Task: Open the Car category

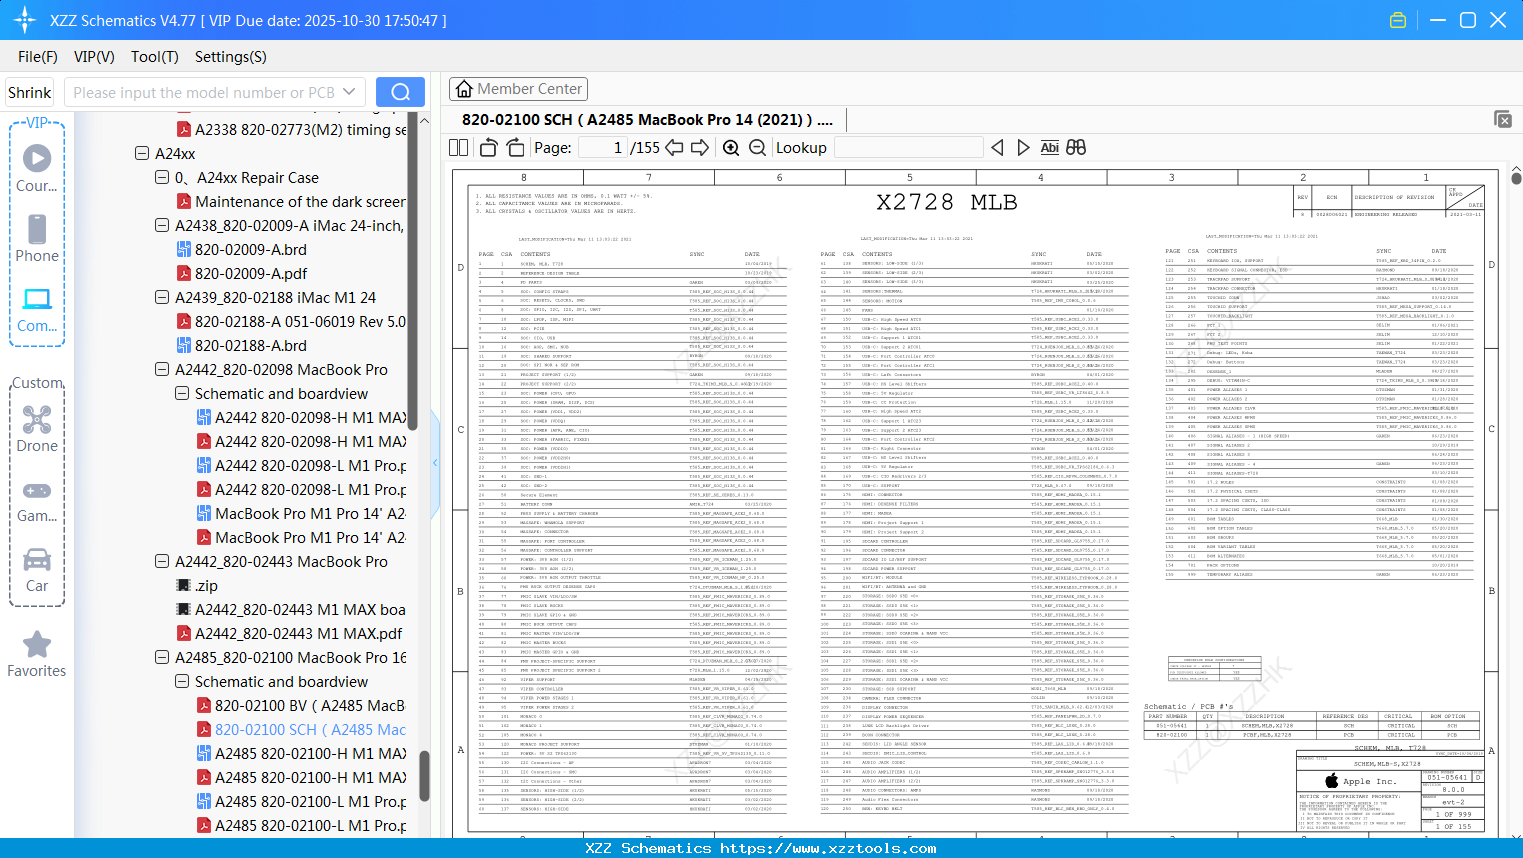Action: pyautogui.click(x=37, y=570)
